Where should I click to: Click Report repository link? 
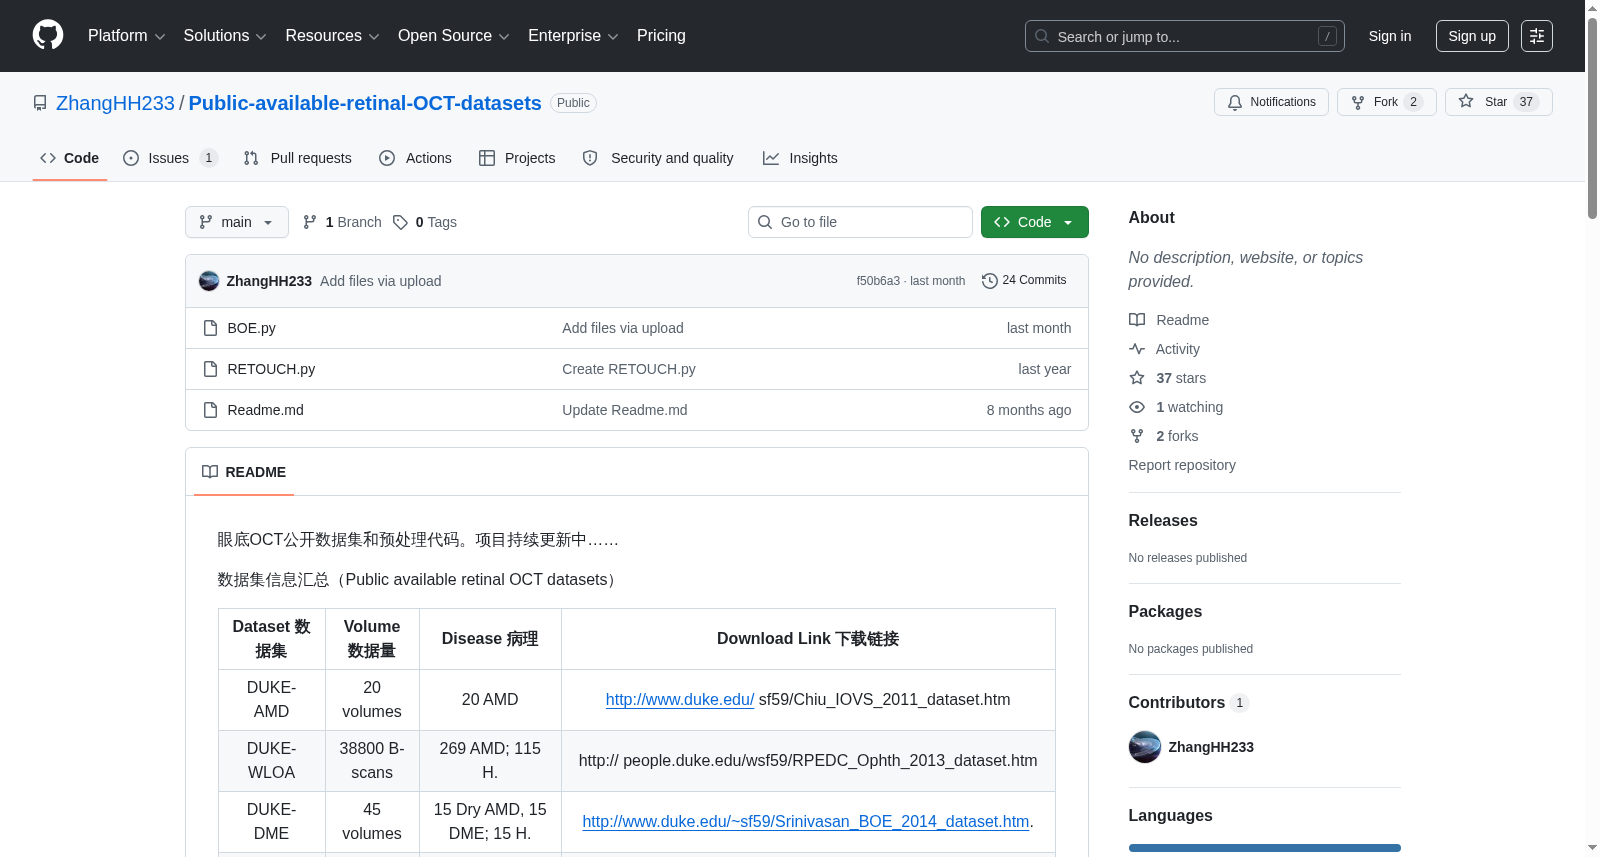click(x=1182, y=465)
